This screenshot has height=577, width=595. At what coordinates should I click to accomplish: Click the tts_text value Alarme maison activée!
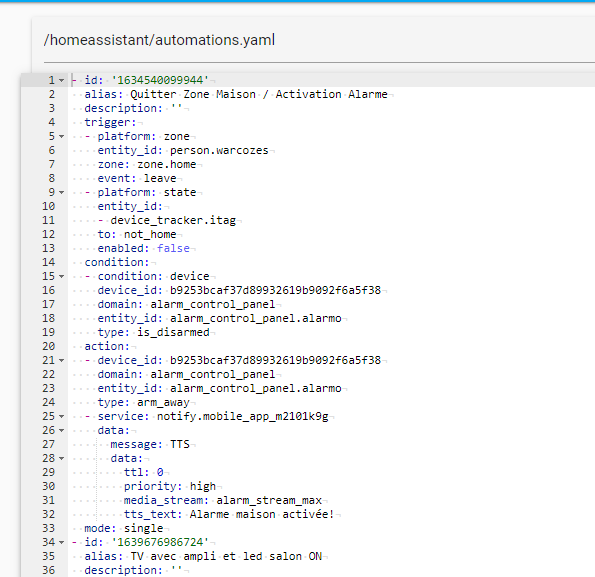(x=262, y=514)
